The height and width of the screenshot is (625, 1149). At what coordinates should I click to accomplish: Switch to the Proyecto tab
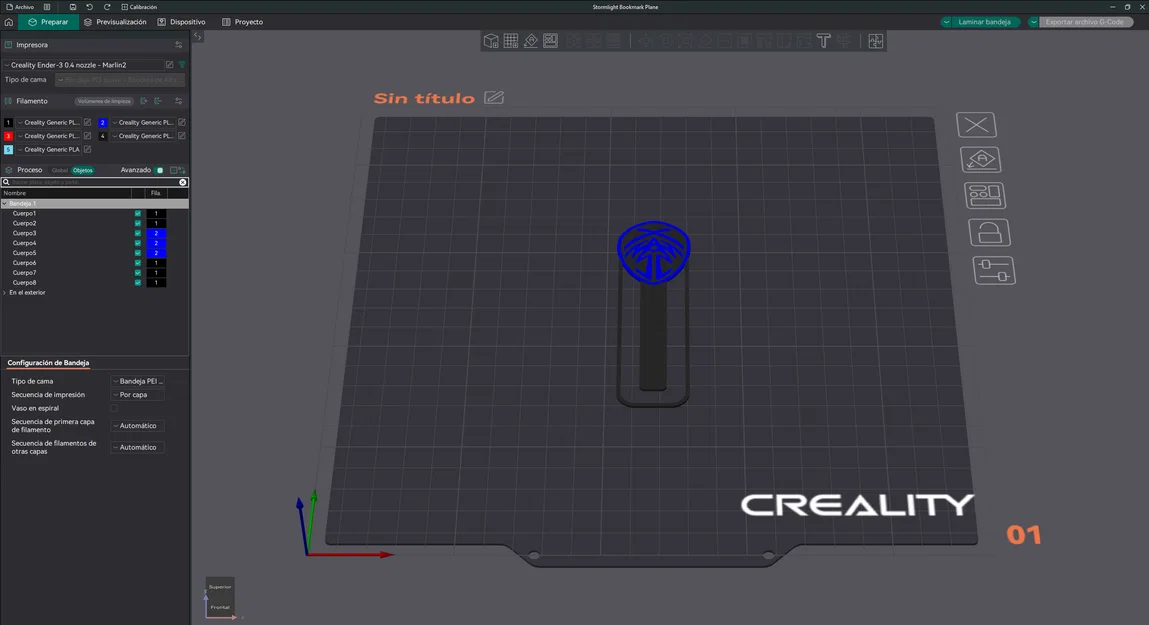pos(243,22)
